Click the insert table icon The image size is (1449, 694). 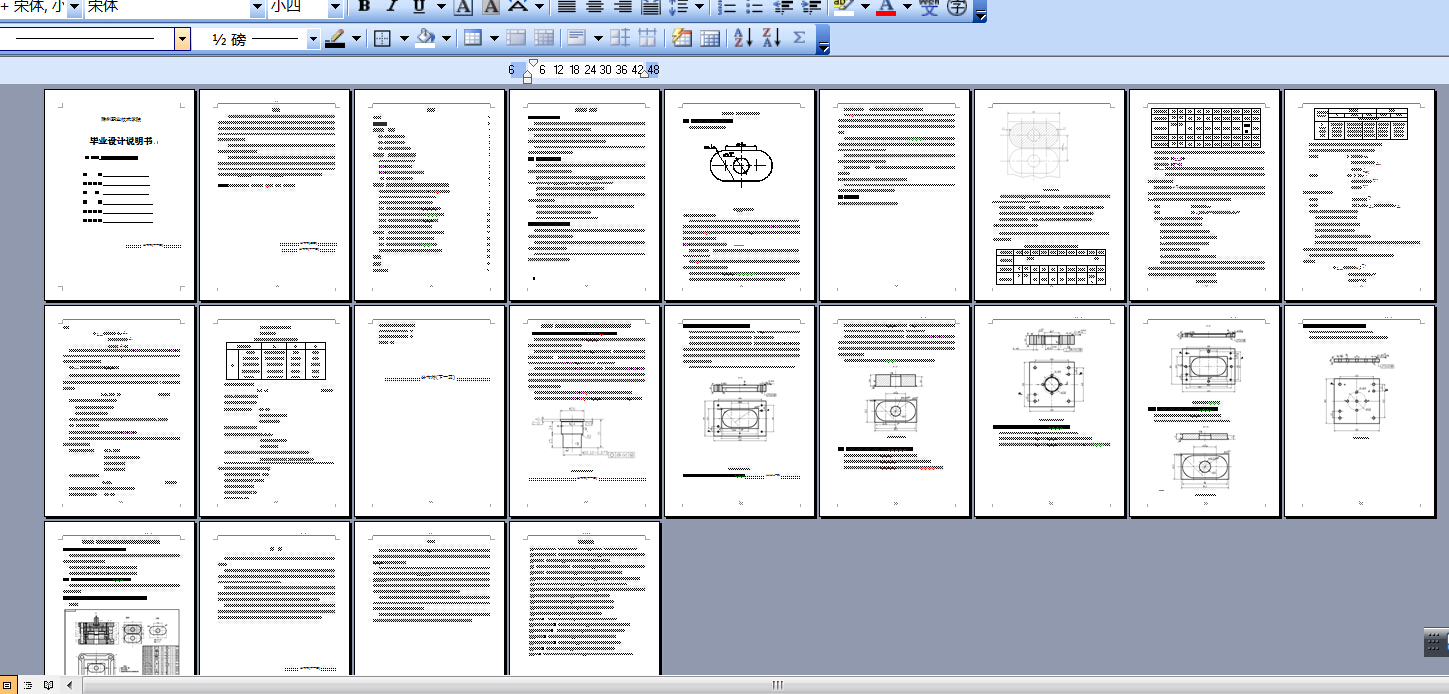coord(473,39)
